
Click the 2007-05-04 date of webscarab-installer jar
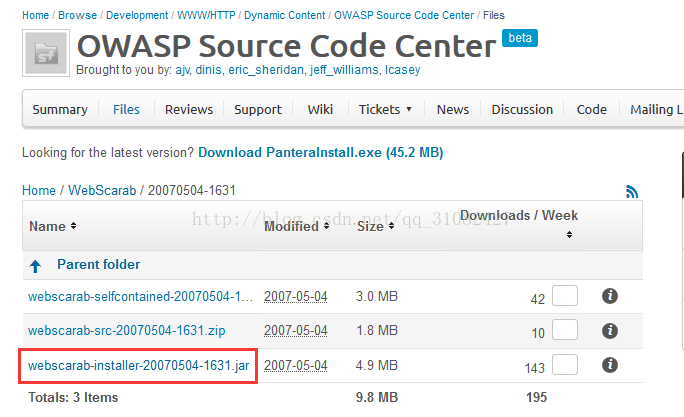coord(296,366)
